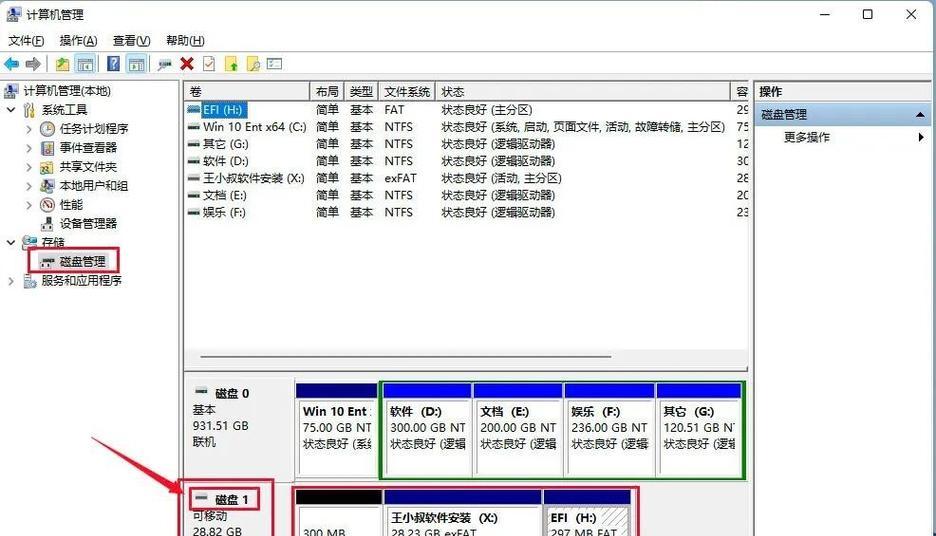936x536 pixels.
Task: Click the 存储 storage icon
Action: [x=29, y=242]
